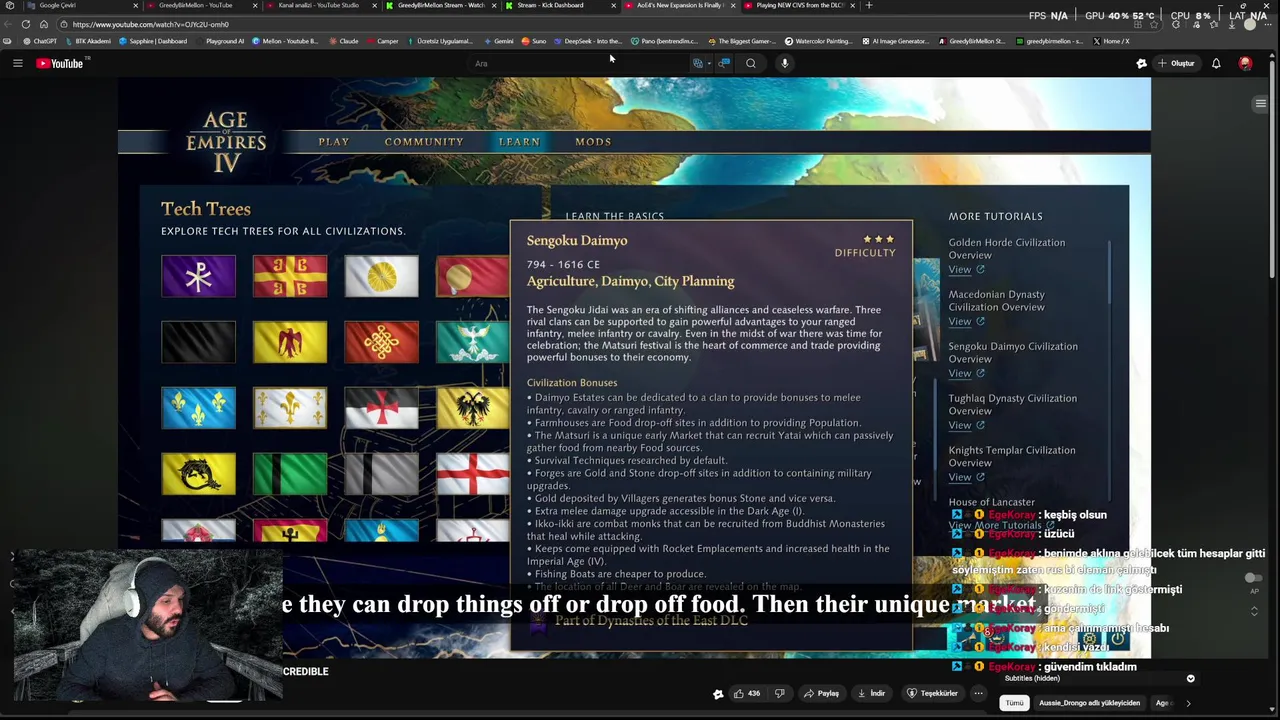
Task: Focus the YouTube Ara search field
Action: (x=580, y=63)
